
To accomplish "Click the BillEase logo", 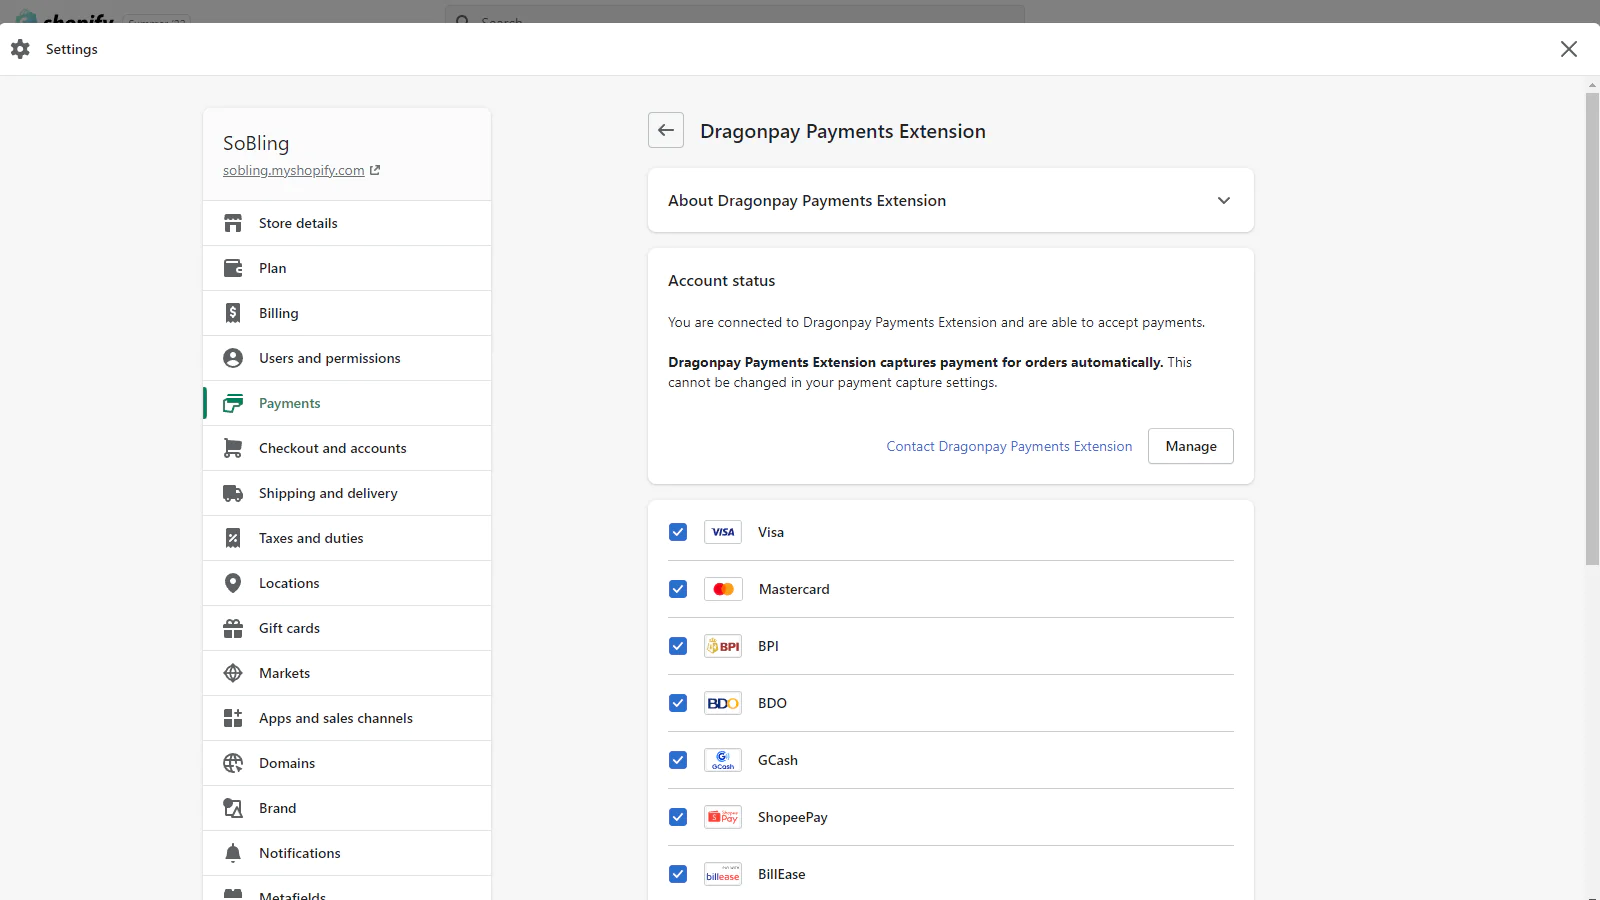I will pos(723,874).
